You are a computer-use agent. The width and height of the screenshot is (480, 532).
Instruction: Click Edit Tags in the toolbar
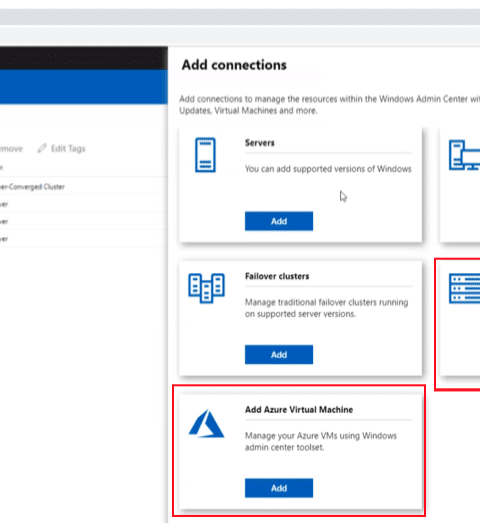coord(61,148)
